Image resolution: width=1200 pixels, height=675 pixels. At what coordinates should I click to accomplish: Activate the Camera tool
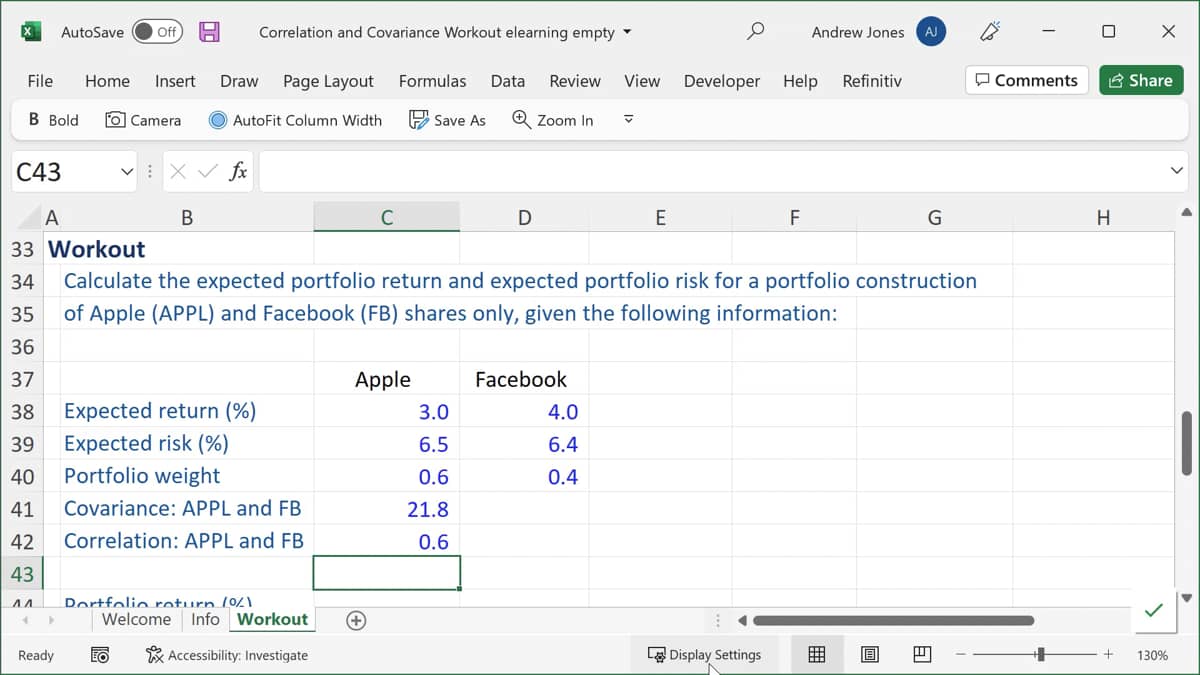(x=143, y=120)
